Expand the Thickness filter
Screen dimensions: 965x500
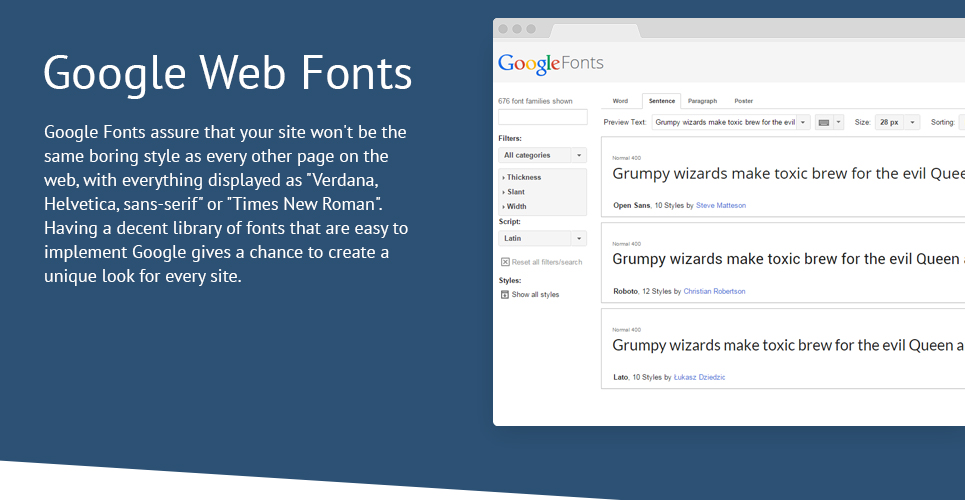click(522, 177)
